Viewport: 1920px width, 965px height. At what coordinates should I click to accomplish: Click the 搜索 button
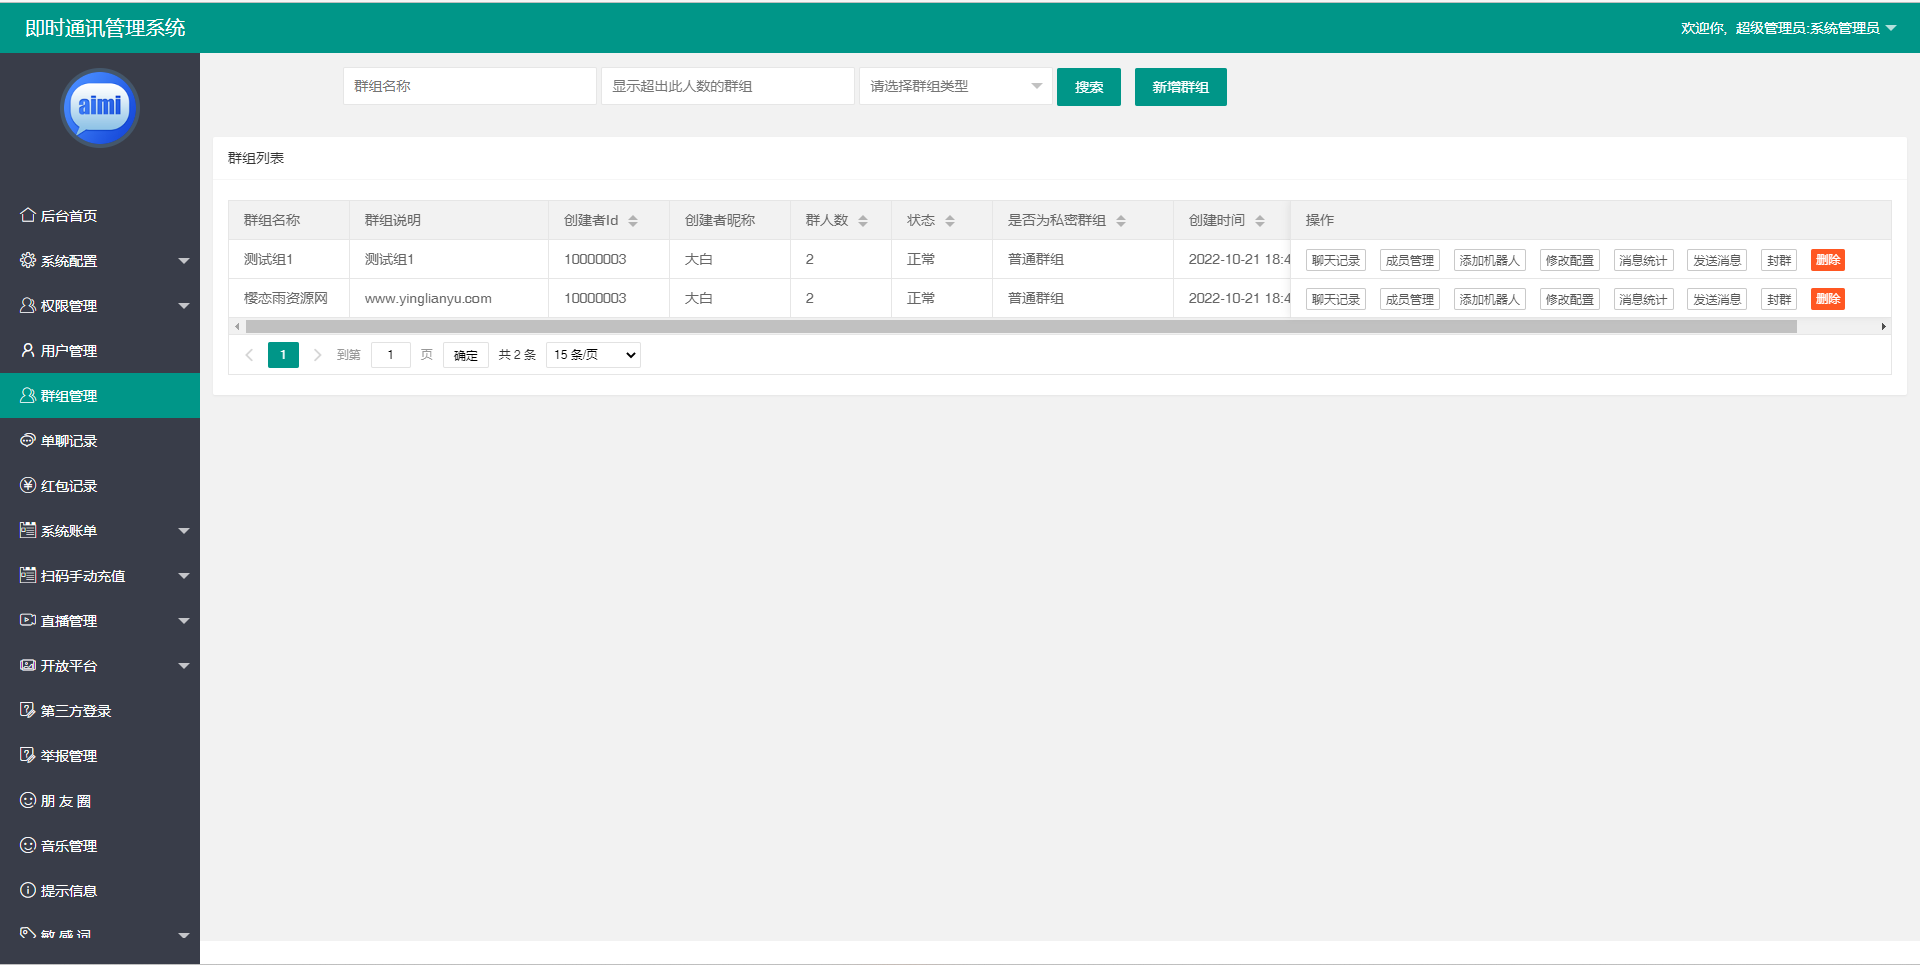point(1089,87)
